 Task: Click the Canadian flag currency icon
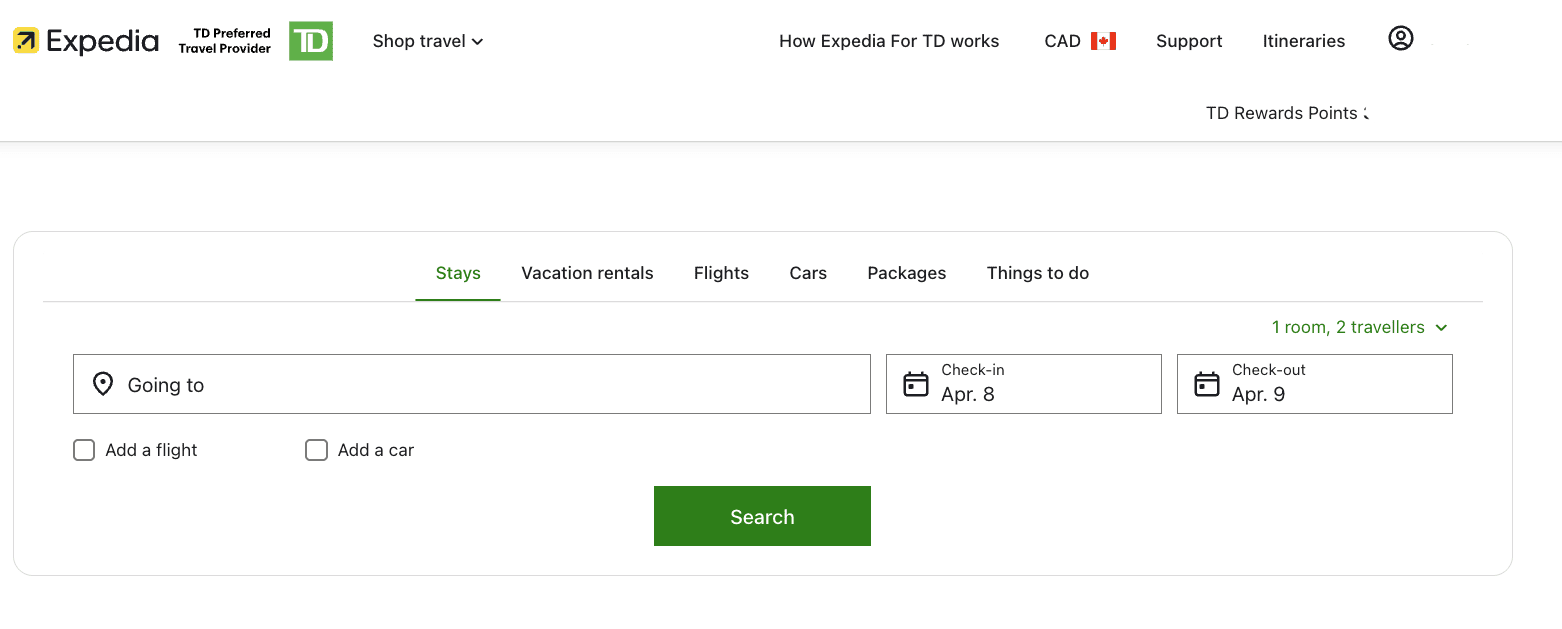click(x=1103, y=41)
